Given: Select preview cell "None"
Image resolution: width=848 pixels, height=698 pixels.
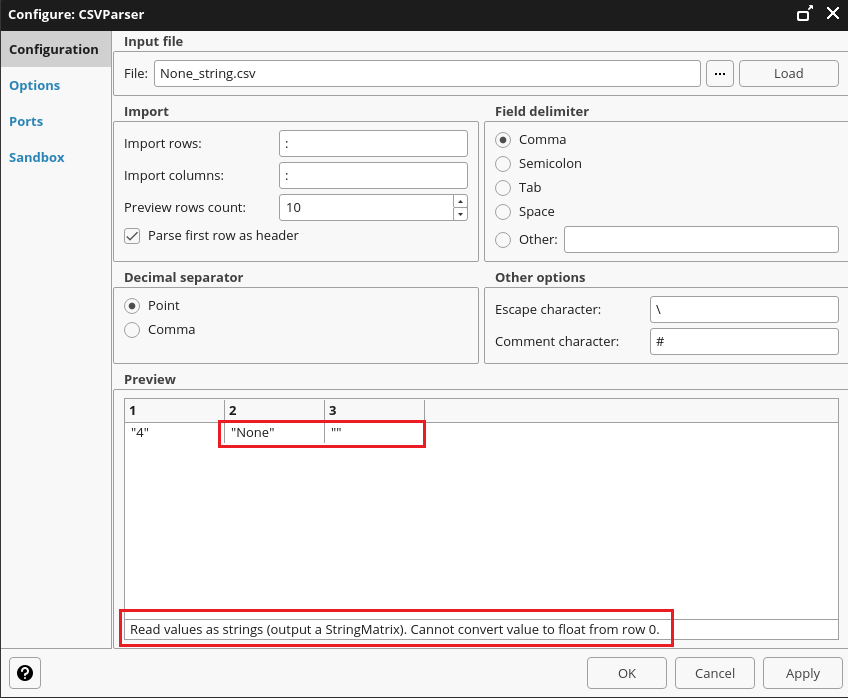Looking at the screenshot, I should 274,433.
